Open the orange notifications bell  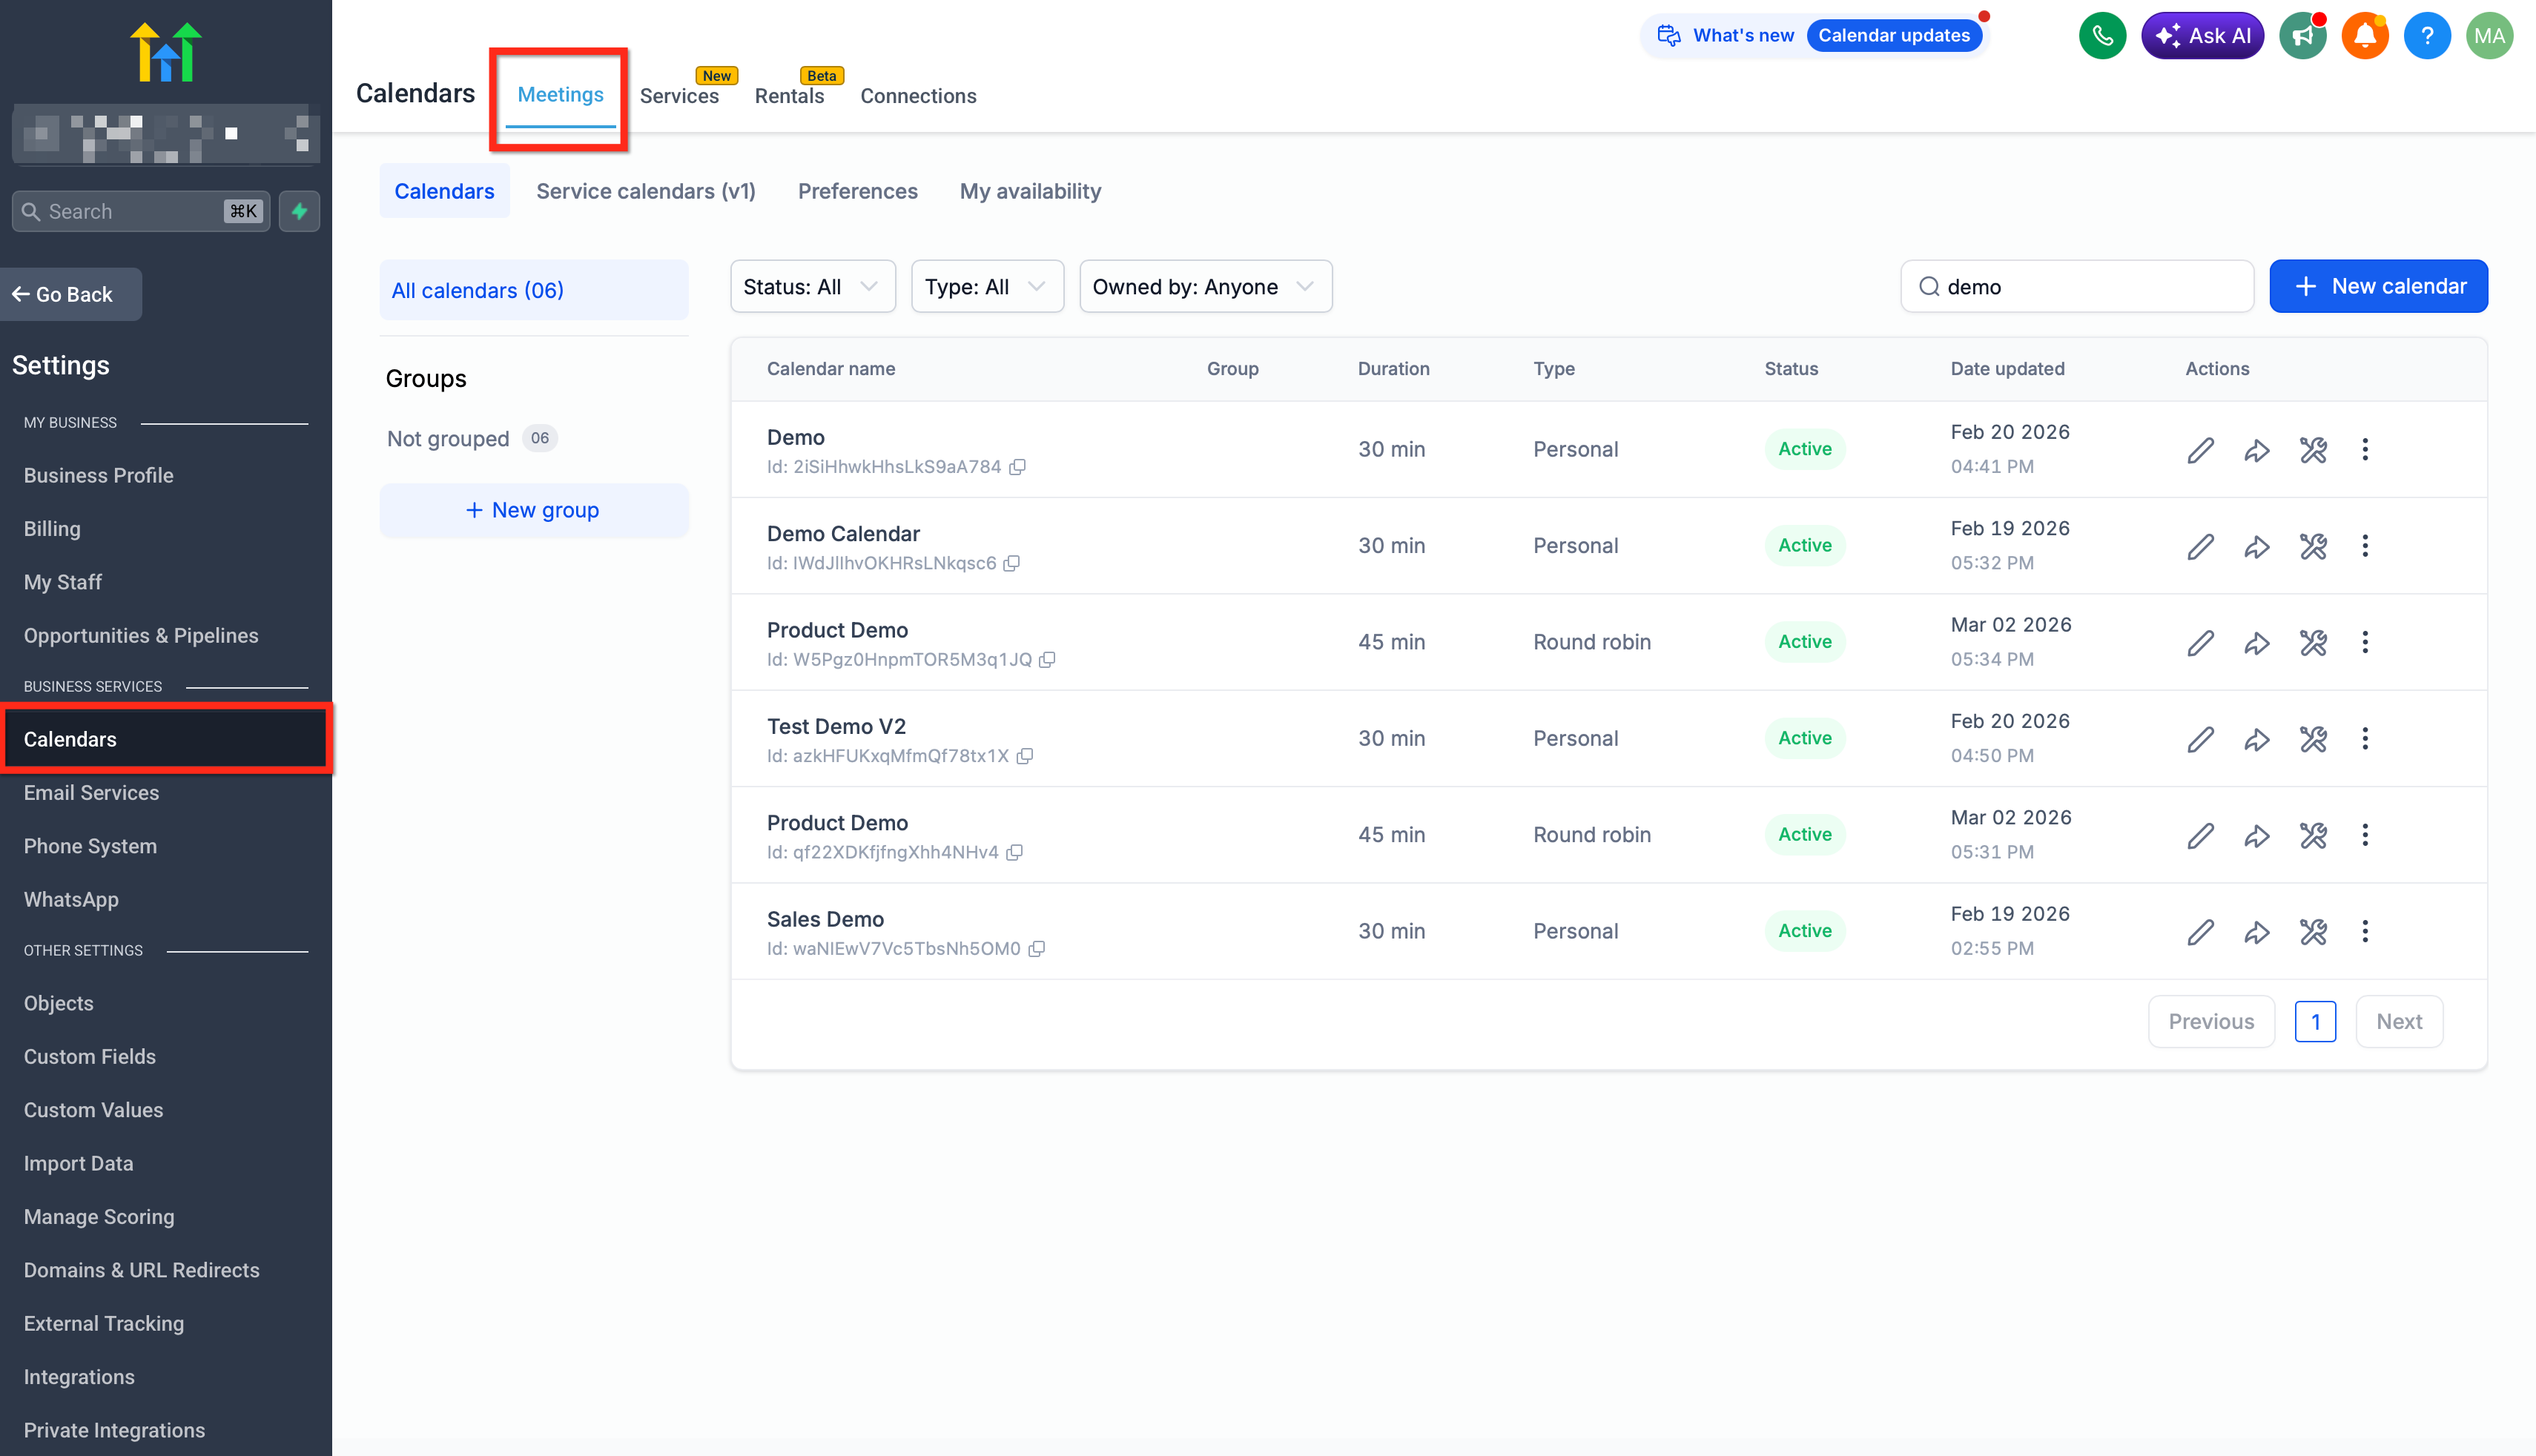pyautogui.click(x=2365, y=36)
